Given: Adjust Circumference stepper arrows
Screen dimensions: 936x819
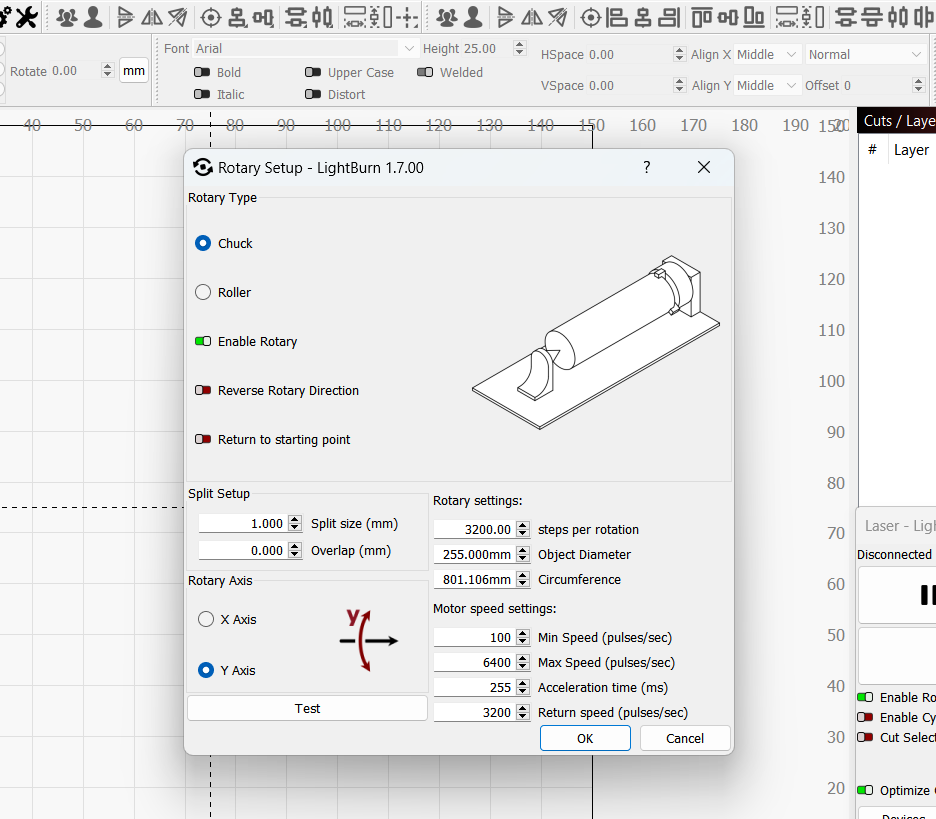Looking at the screenshot, I should (523, 579).
